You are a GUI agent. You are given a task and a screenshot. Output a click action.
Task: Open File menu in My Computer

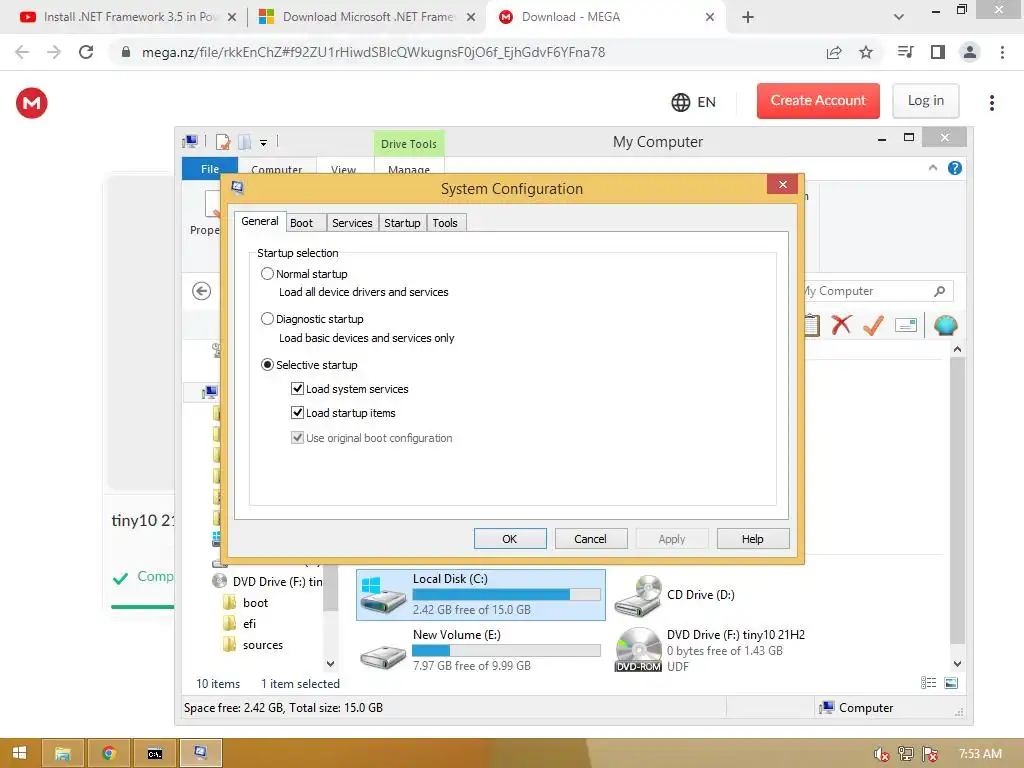coord(210,168)
